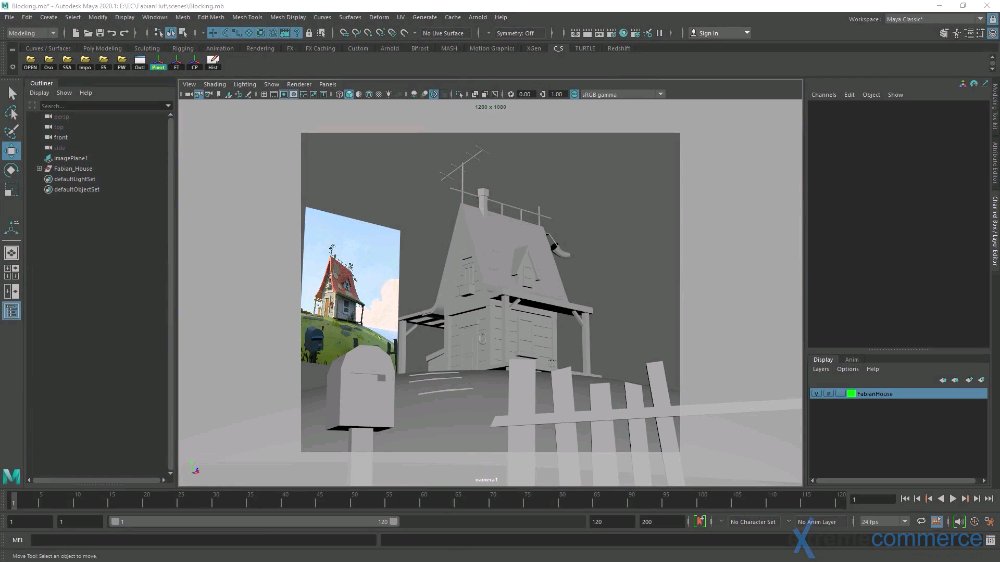Toggle the Outliner panel button in toolbox
Screen dimensions: 1000x562
(x=11, y=311)
